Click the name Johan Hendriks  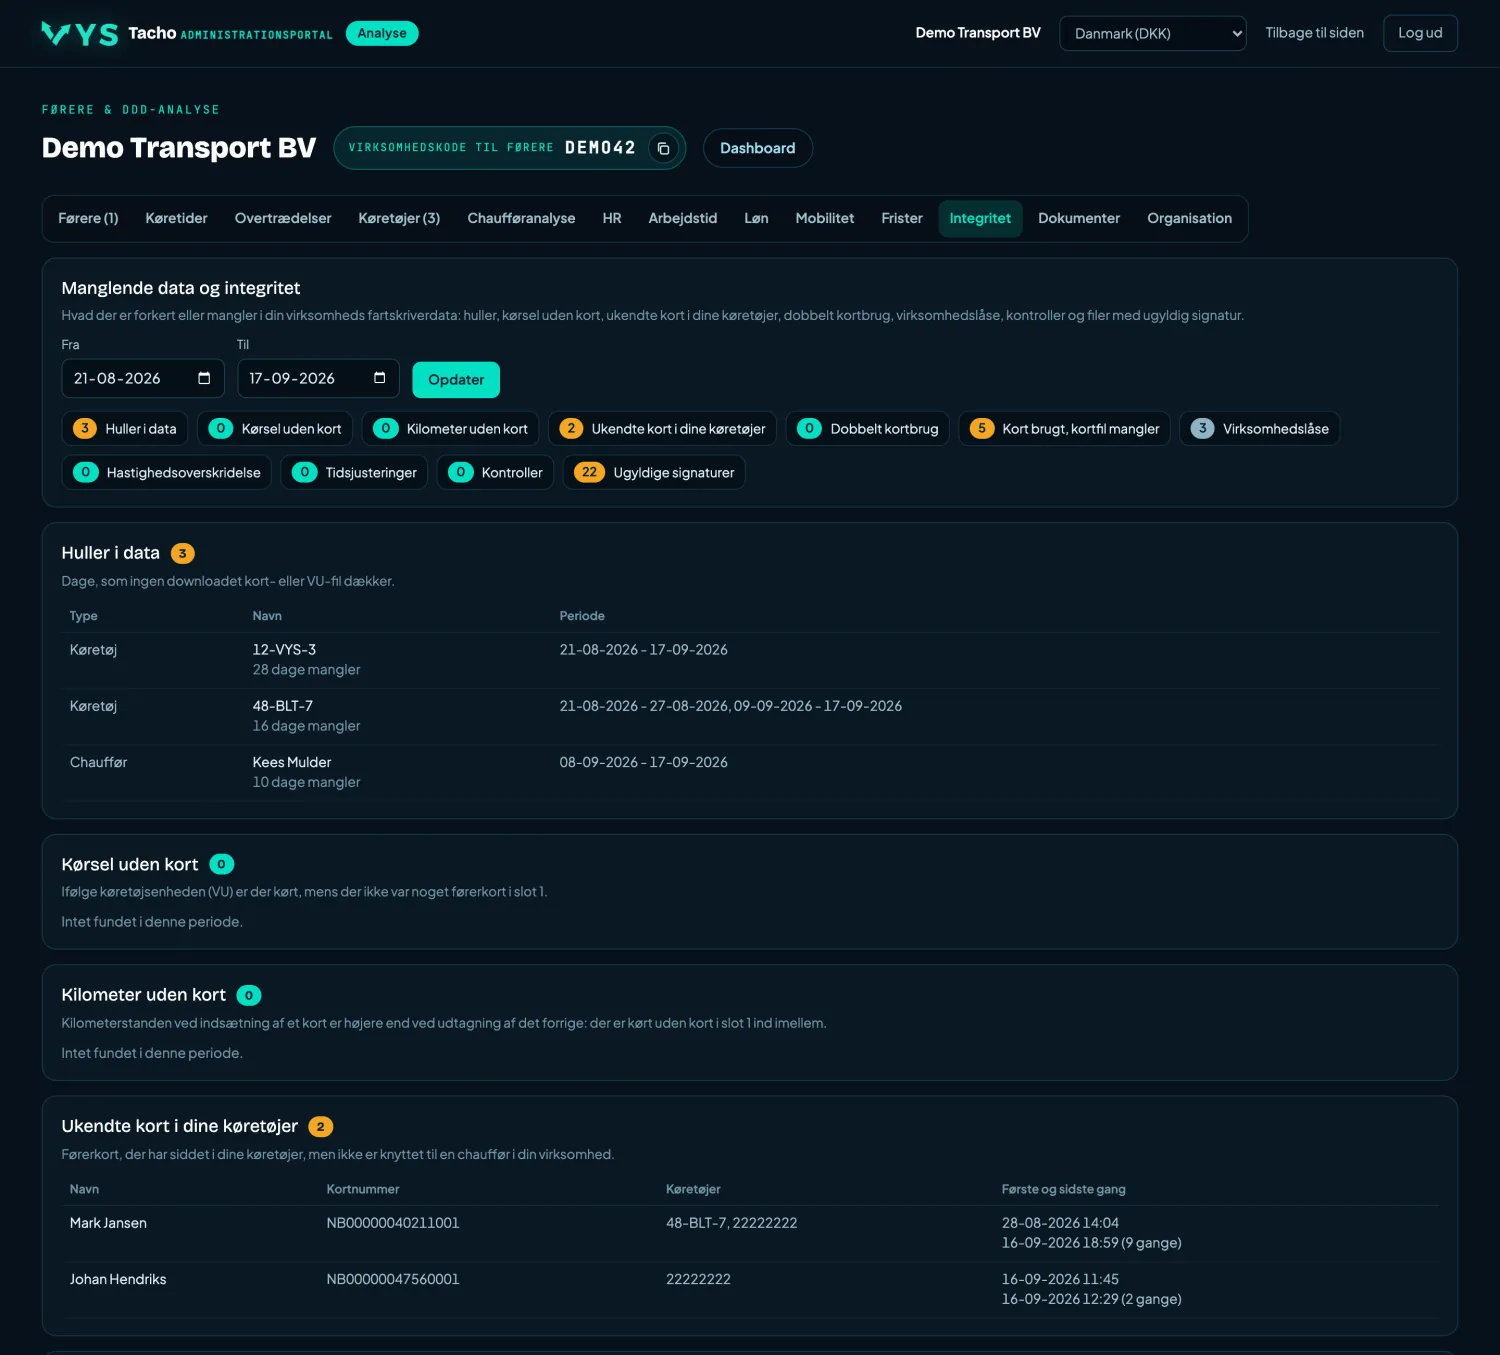pos(118,1279)
